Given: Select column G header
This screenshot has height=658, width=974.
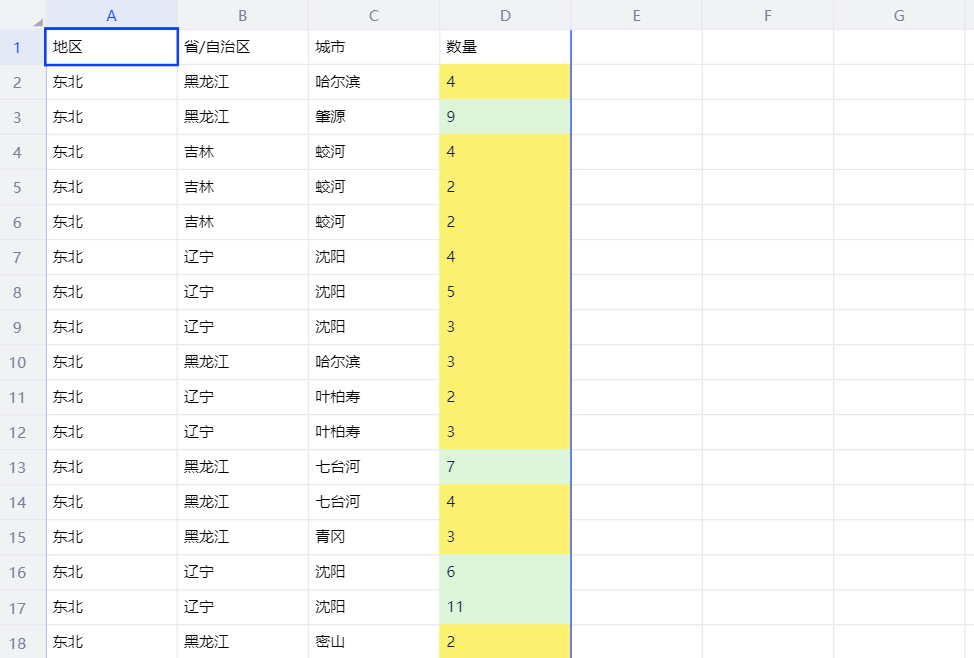Looking at the screenshot, I should pos(898,15).
